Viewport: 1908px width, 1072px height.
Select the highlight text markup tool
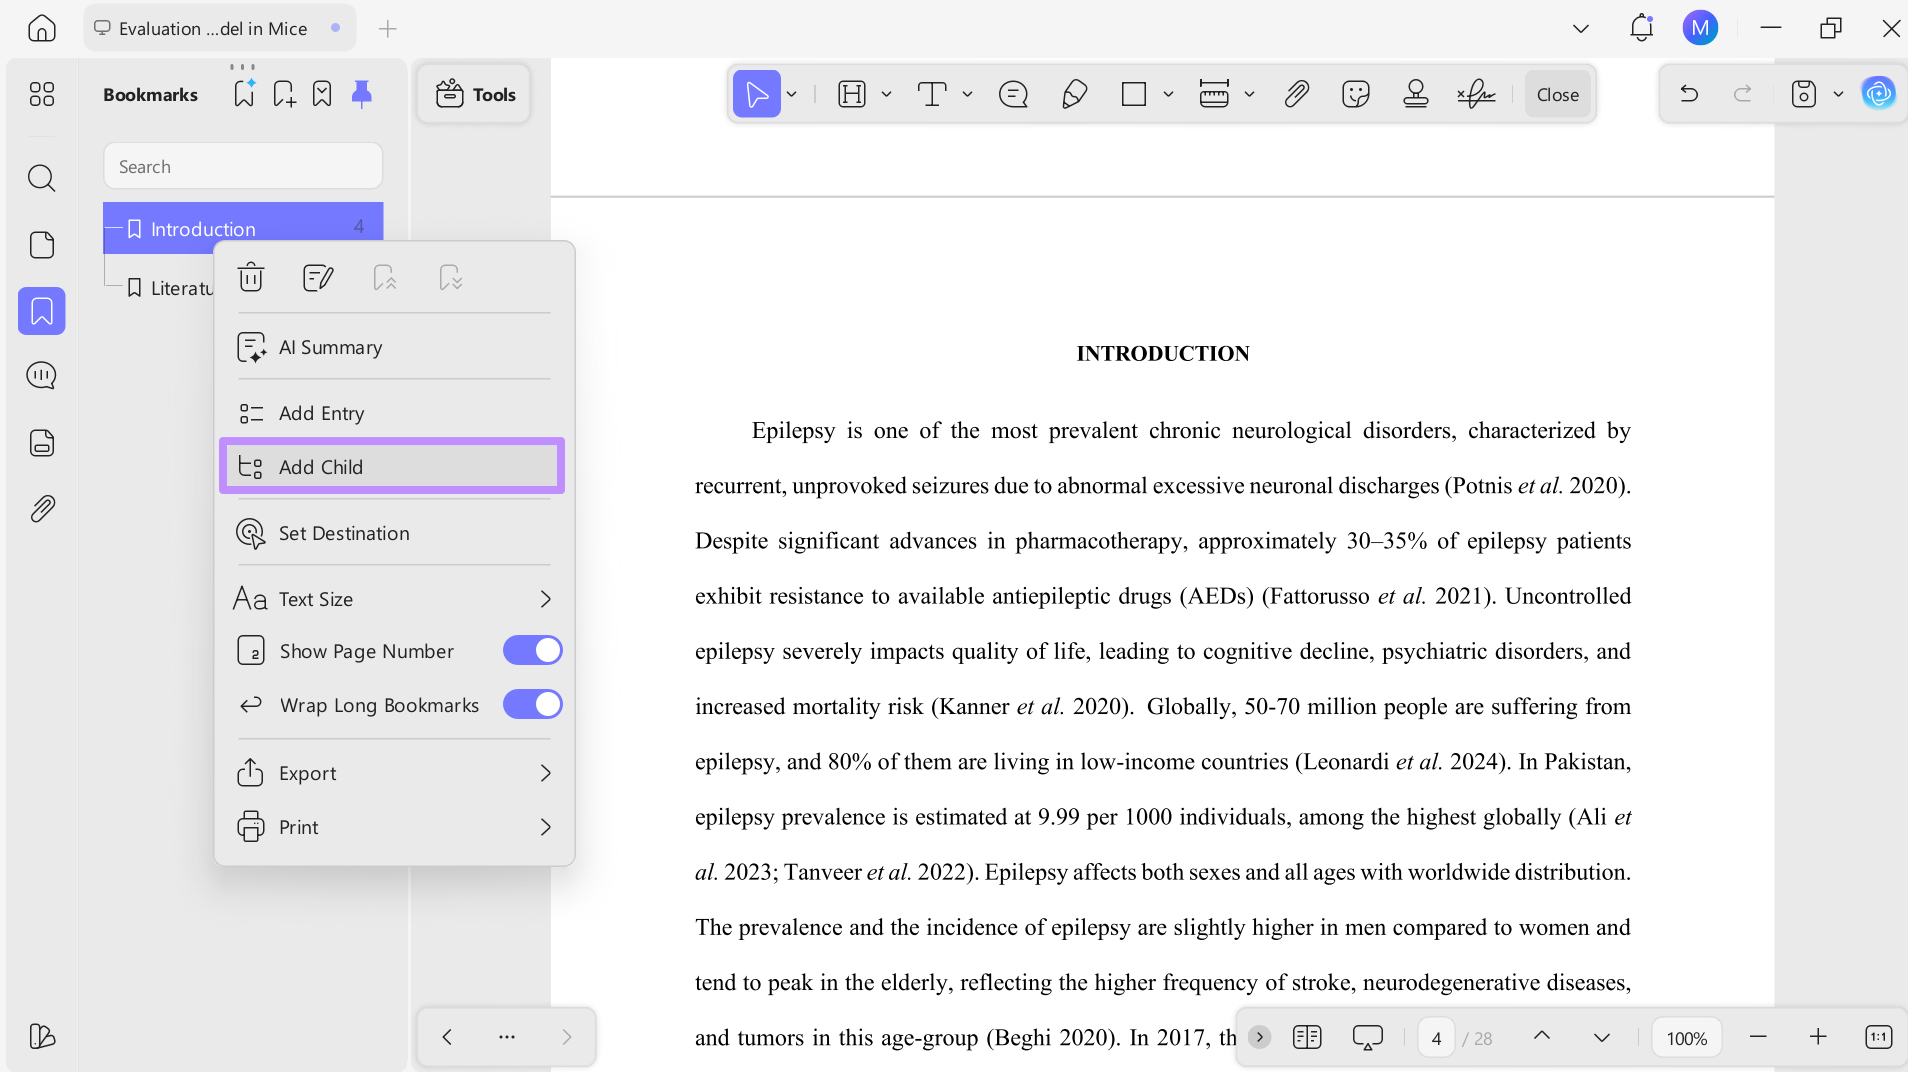point(852,94)
